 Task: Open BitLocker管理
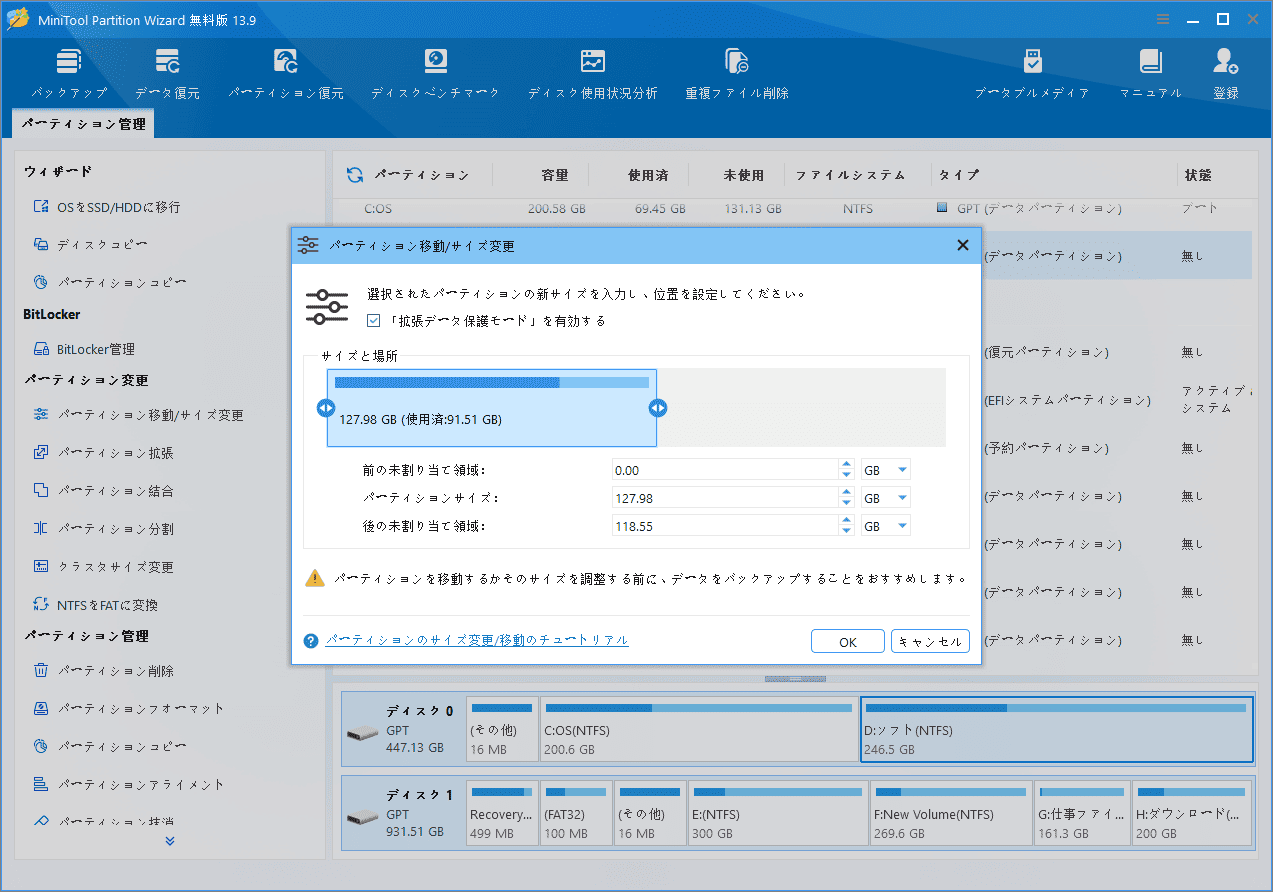pos(84,349)
